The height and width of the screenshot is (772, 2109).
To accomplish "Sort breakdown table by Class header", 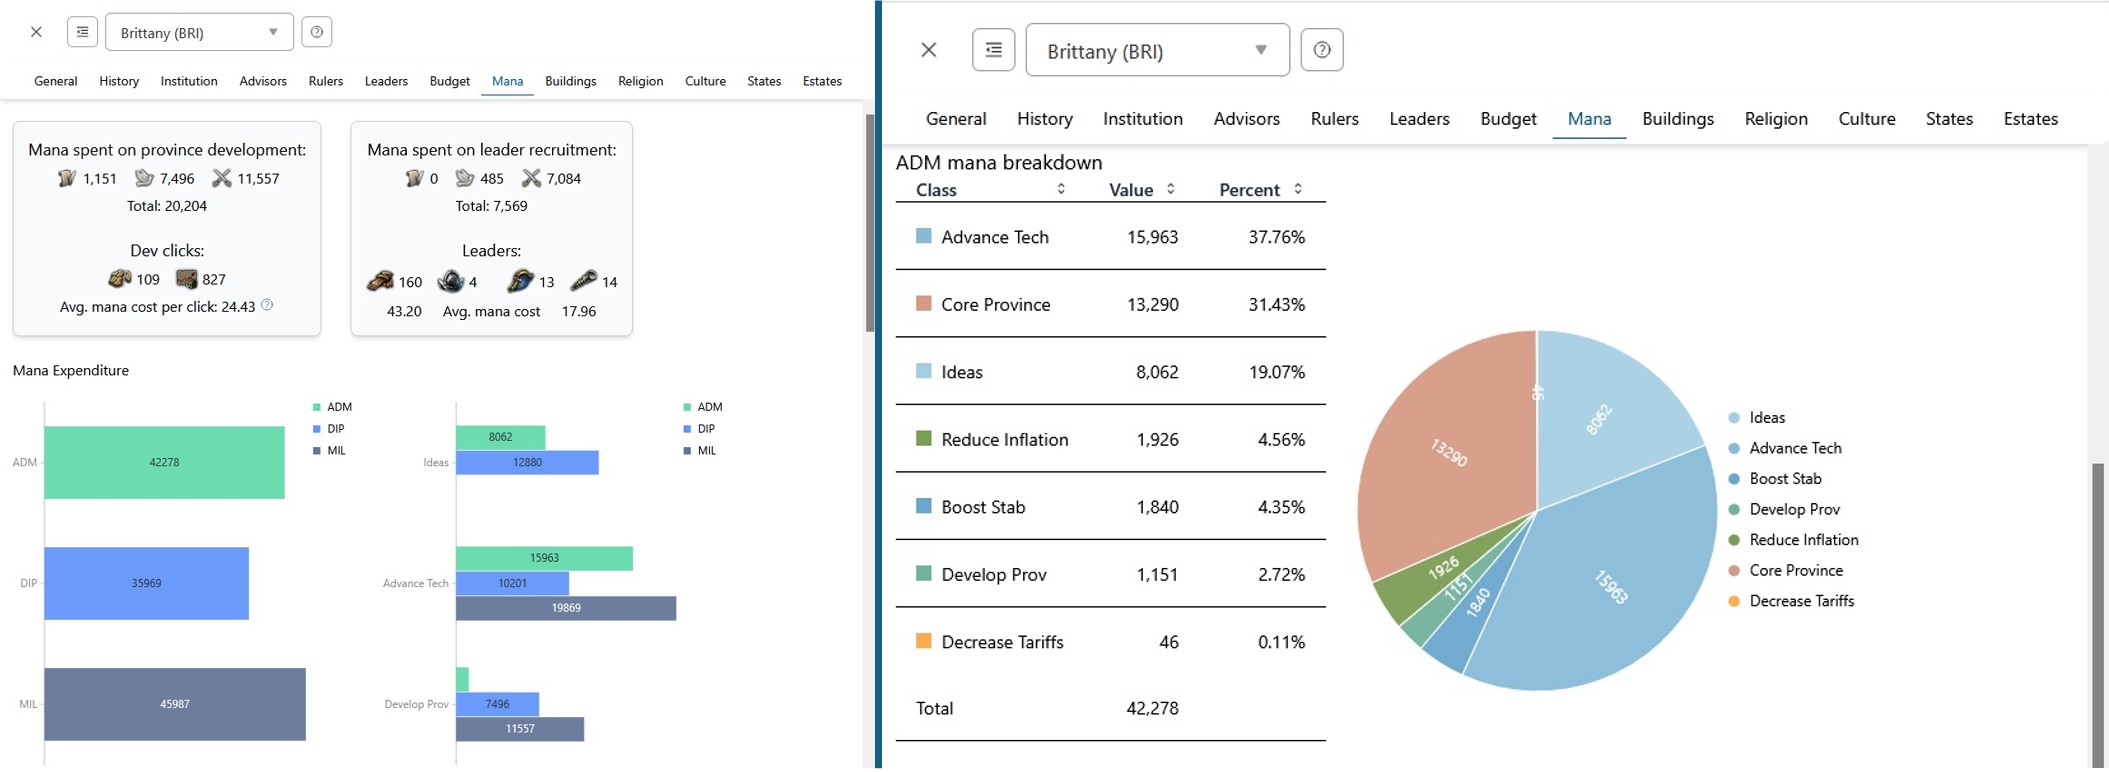I will 990,189.
